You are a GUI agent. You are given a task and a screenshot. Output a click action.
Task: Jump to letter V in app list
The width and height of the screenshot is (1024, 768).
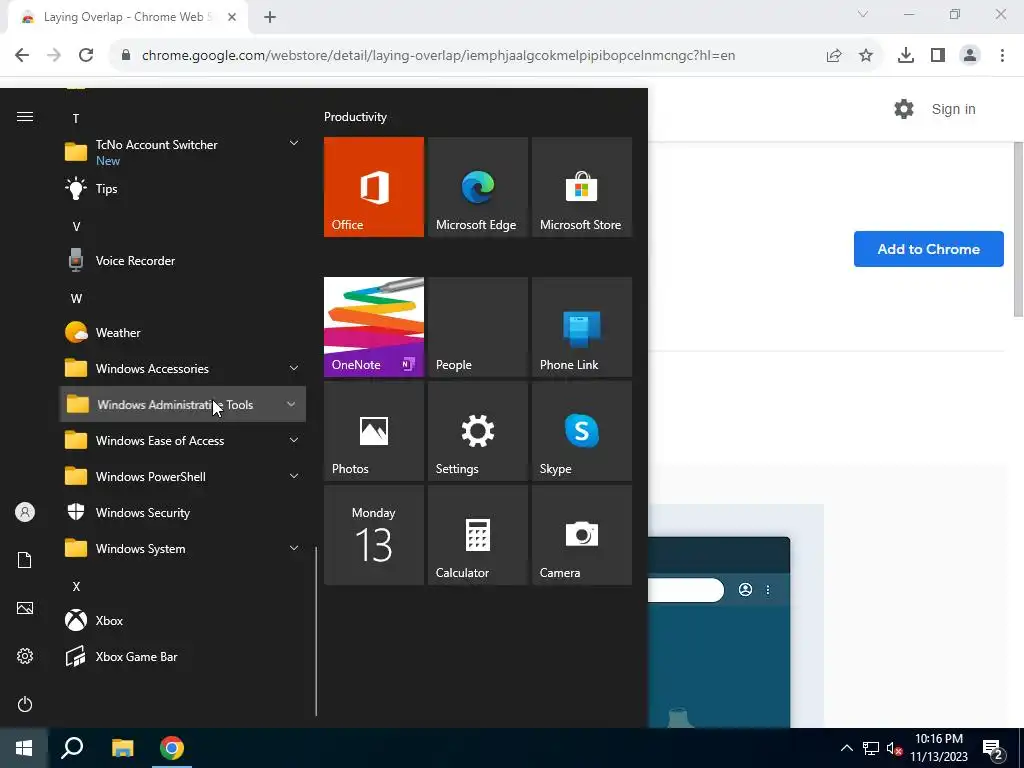[x=76, y=227]
